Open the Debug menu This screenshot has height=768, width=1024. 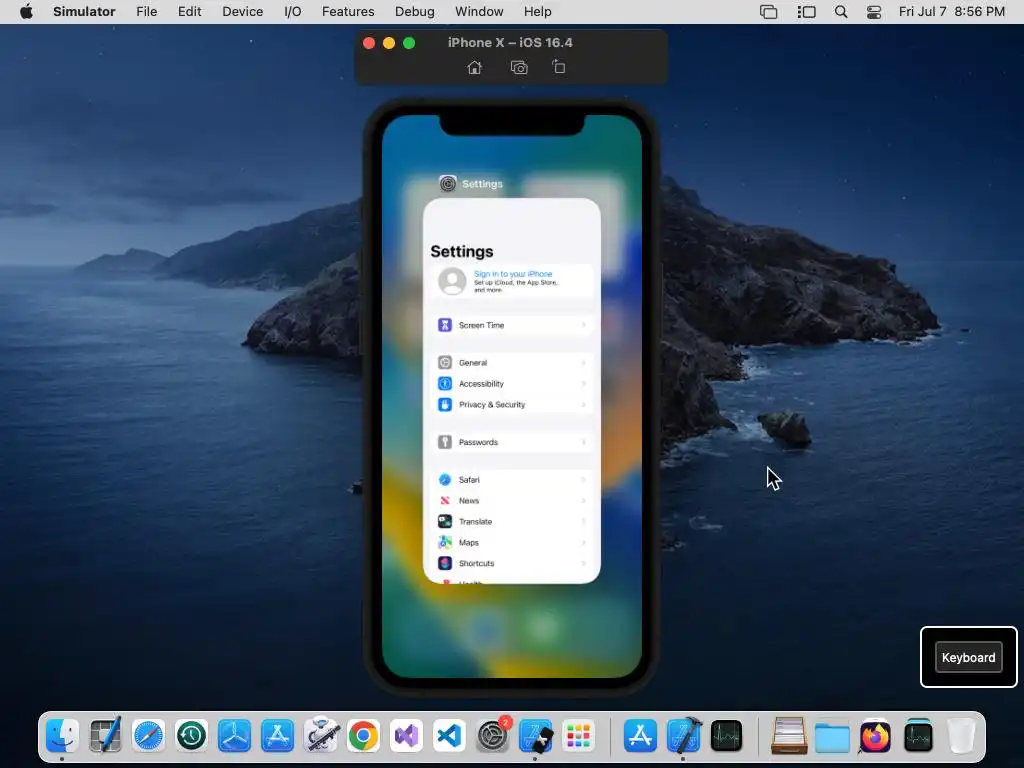point(415,12)
